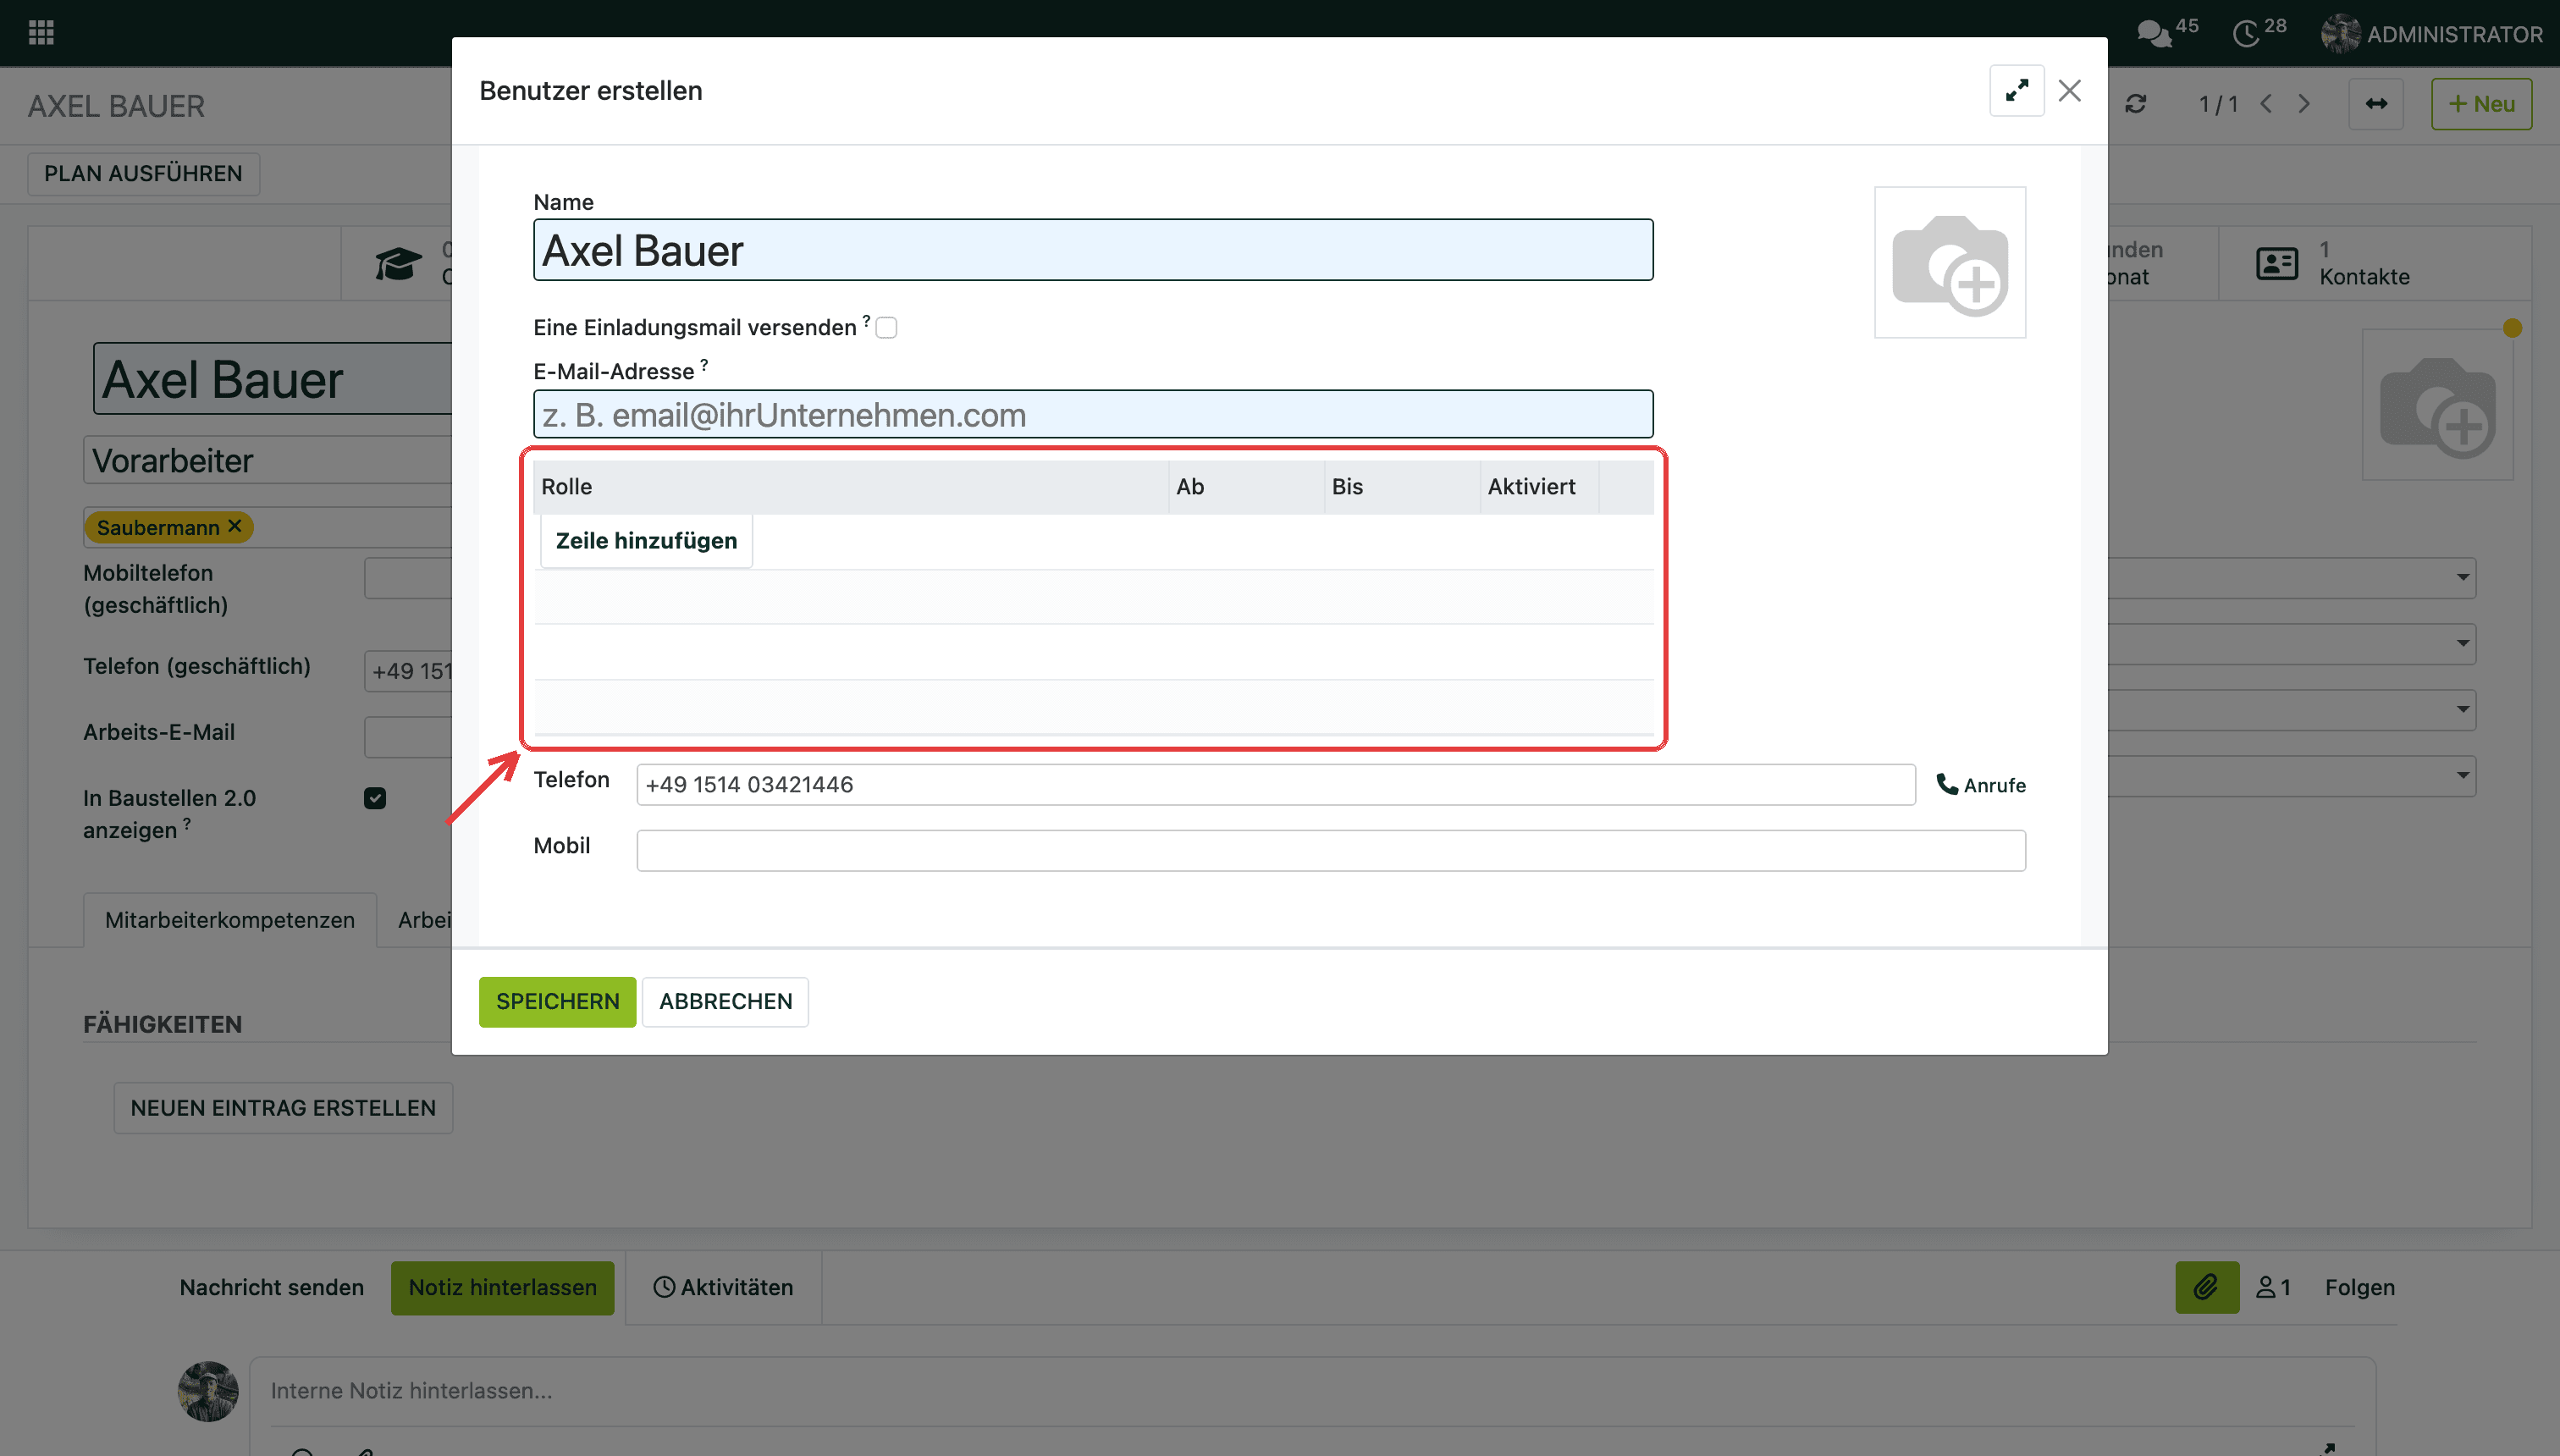2560x1456 pixels.
Task: Save the new user with SPEICHERN
Action: (x=557, y=1002)
